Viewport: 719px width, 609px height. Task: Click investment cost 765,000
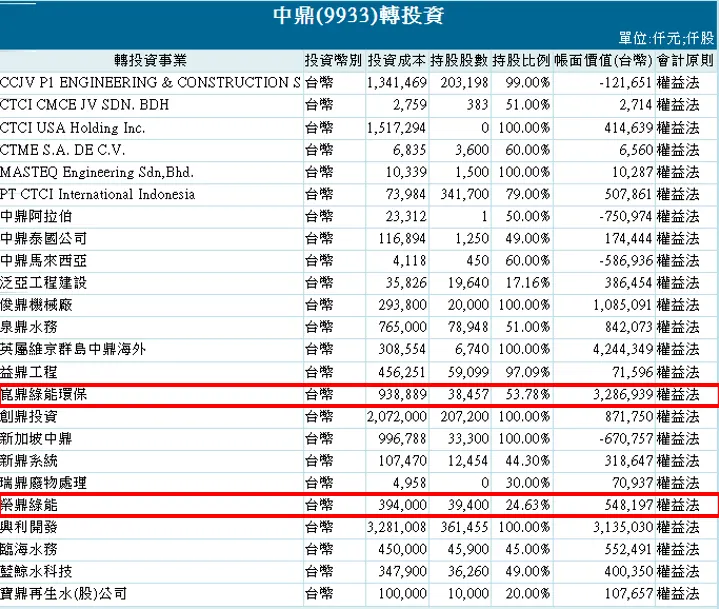coord(402,327)
